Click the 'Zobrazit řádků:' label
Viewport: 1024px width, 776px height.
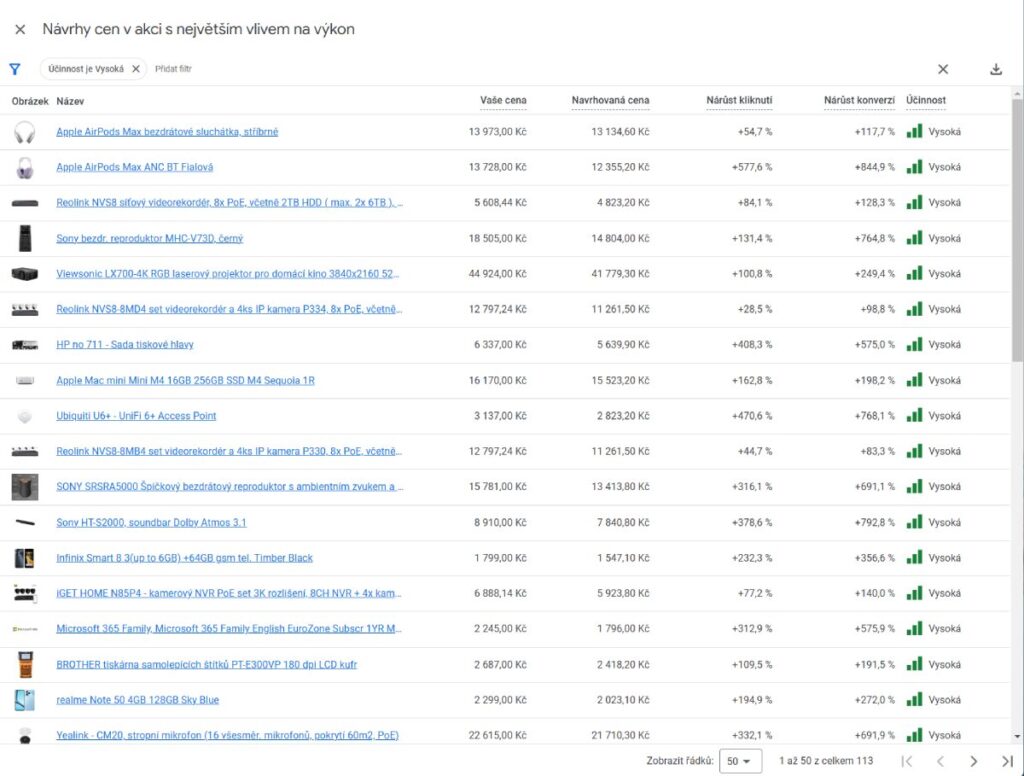click(x=680, y=761)
